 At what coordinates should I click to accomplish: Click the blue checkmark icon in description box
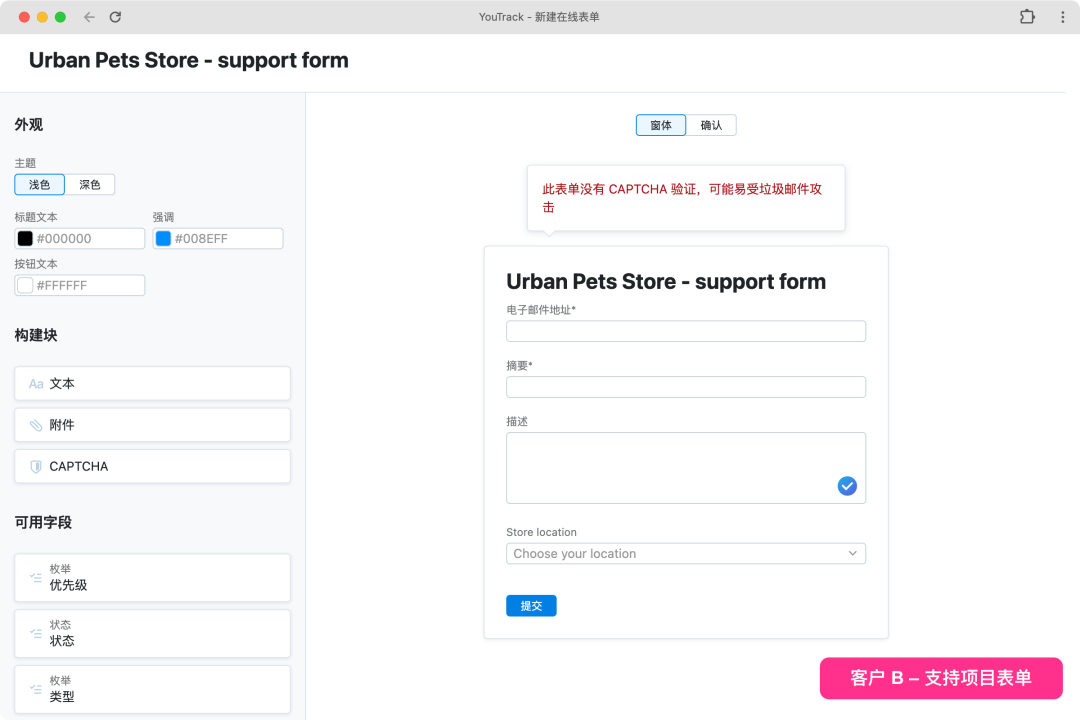[847, 486]
